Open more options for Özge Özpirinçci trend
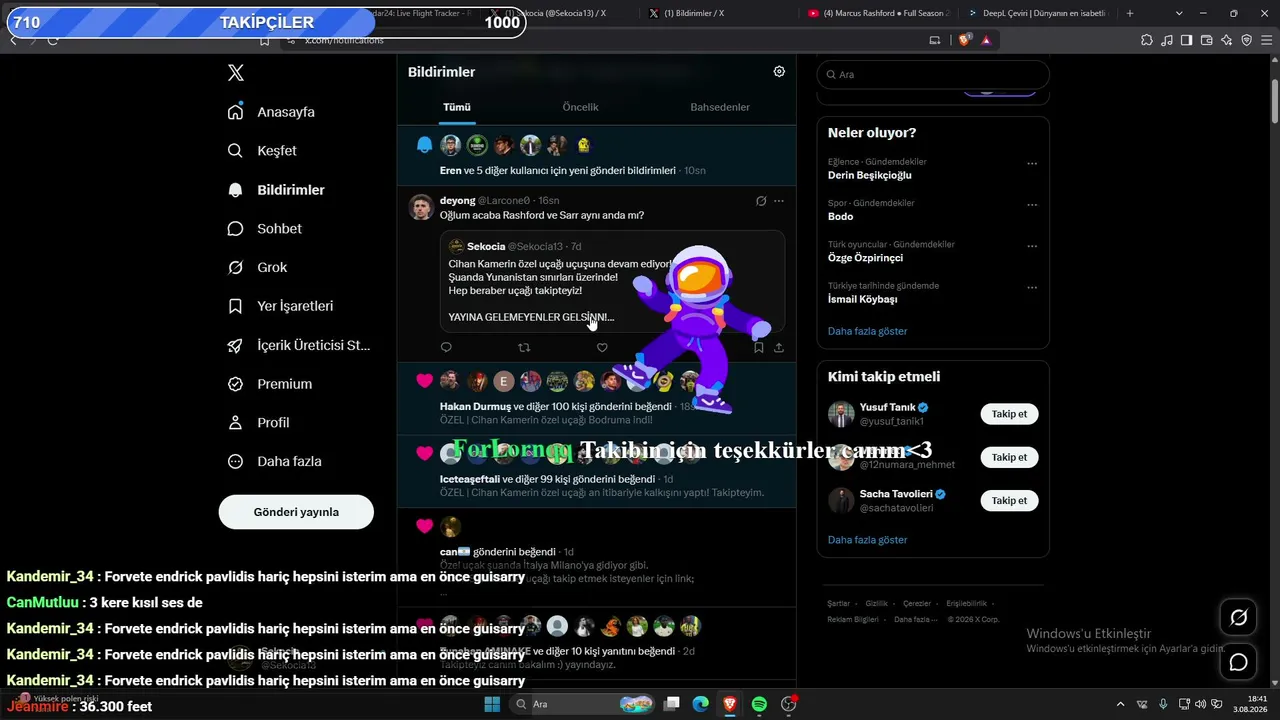The width and height of the screenshot is (1280, 720). tap(1032, 246)
